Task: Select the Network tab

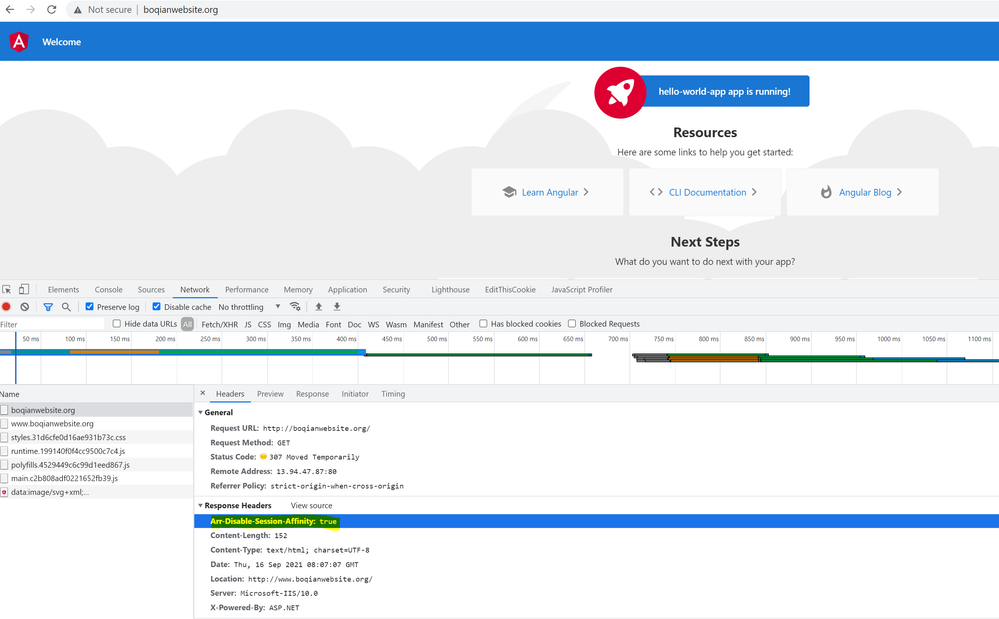Action: pyautogui.click(x=194, y=289)
